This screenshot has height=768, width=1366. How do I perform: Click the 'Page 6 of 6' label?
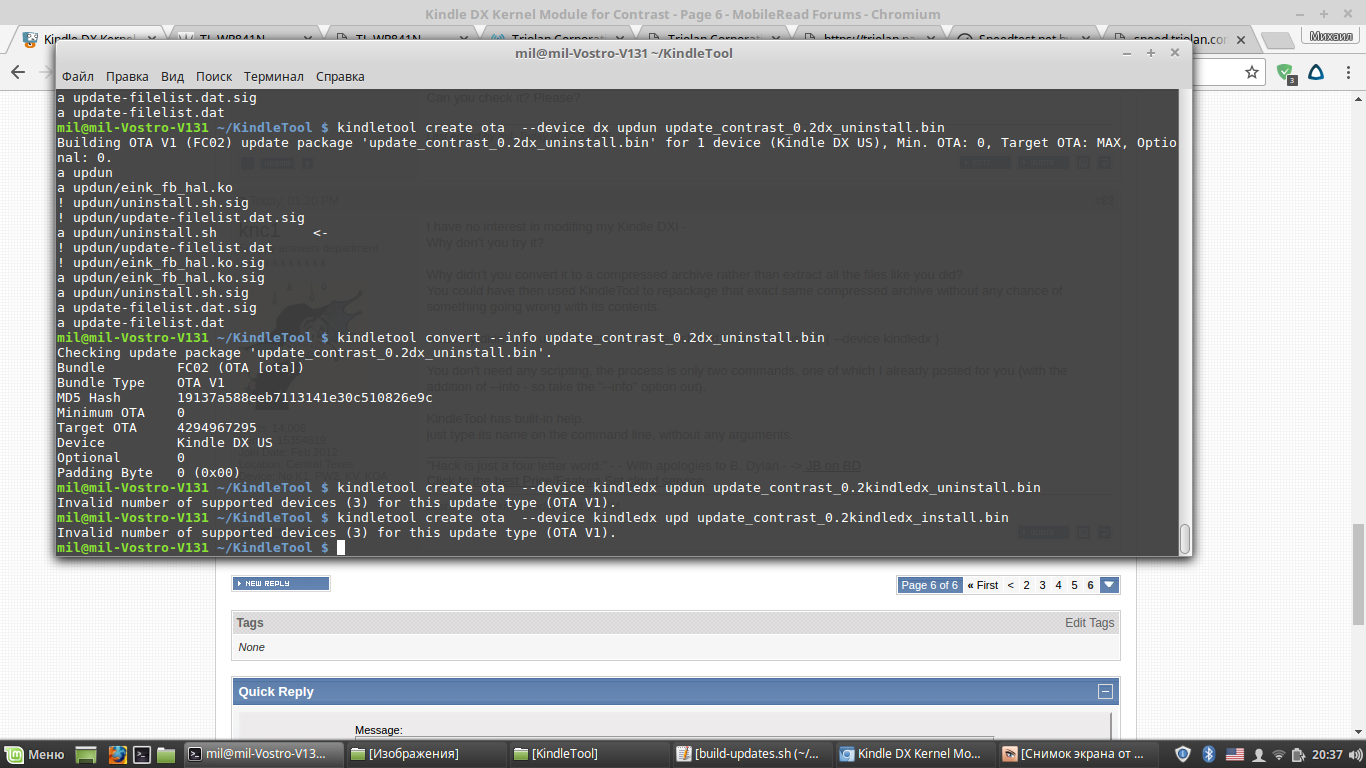[930, 585]
